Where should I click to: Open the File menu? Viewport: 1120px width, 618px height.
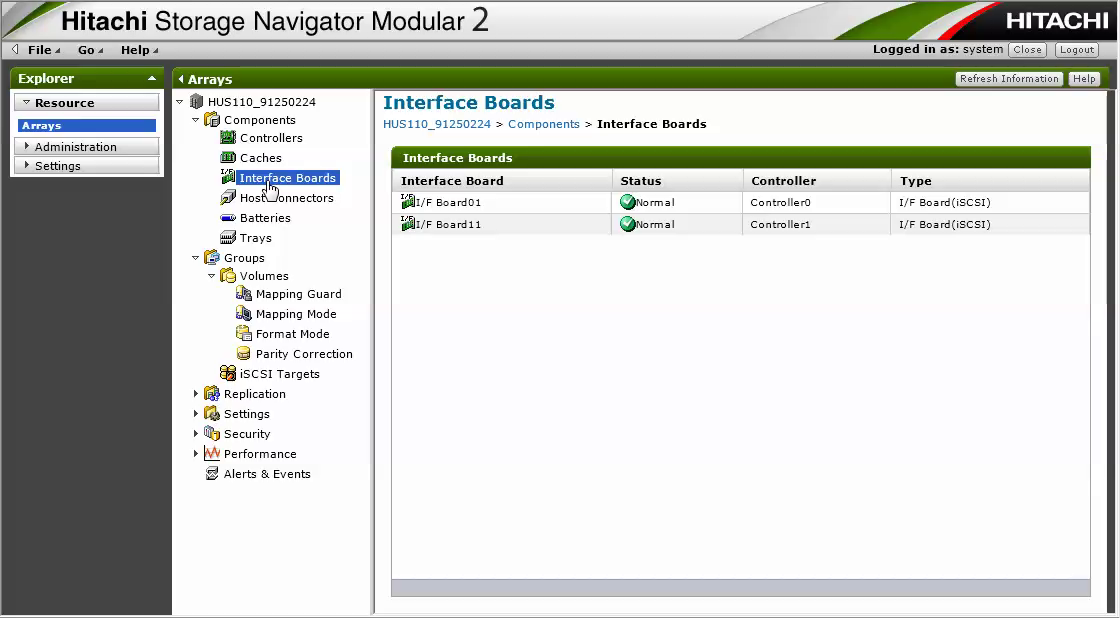[44, 49]
